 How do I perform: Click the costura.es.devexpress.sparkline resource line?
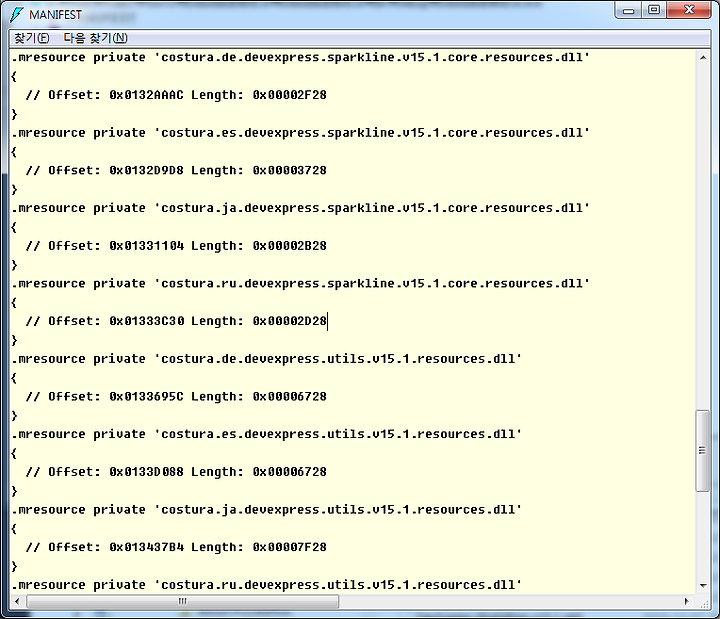301,133
